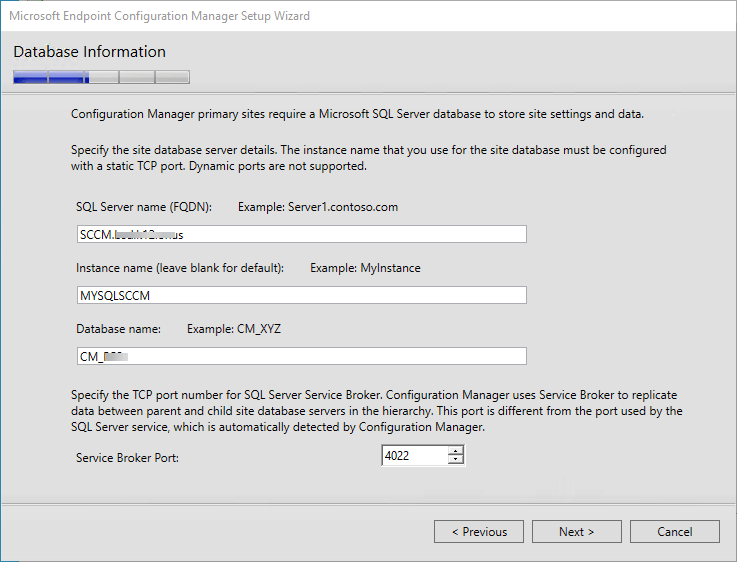Proceed with the Next button
The height and width of the screenshot is (562, 737).
point(577,531)
